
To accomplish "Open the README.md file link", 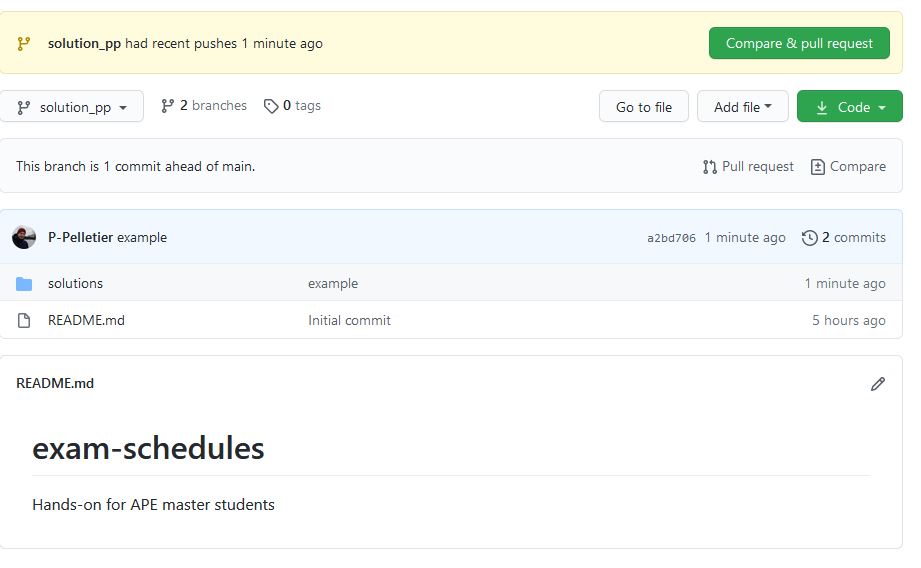I will pyautogui.click(x=86, y=321).
